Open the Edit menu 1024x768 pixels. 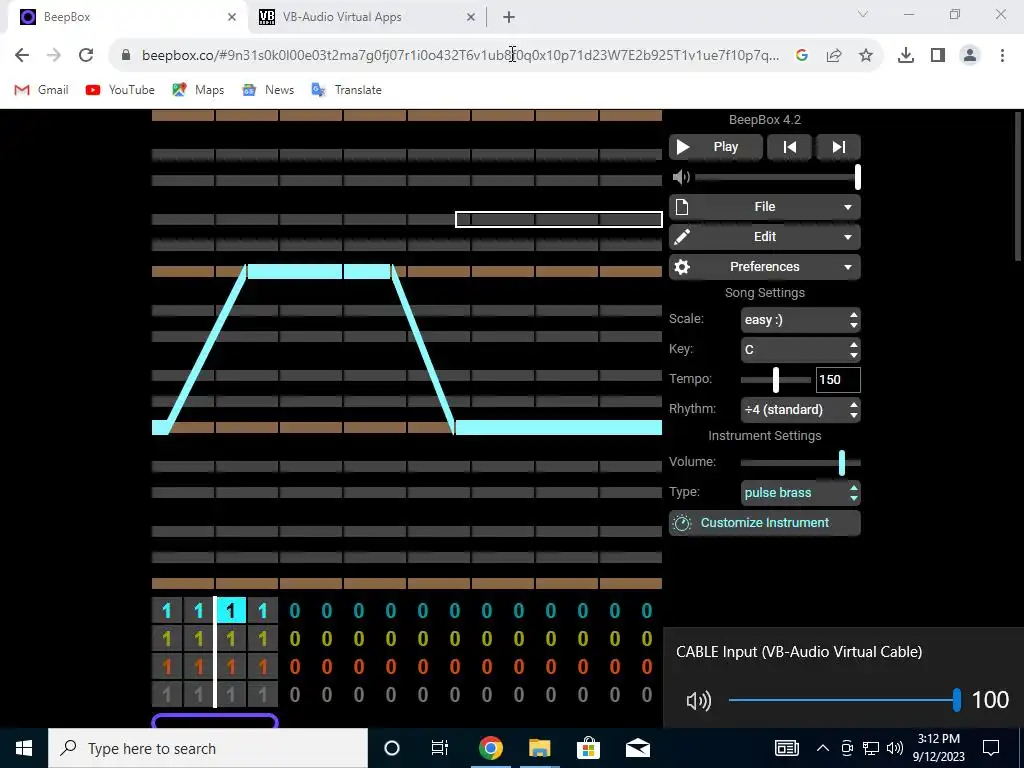coord(764,237)
